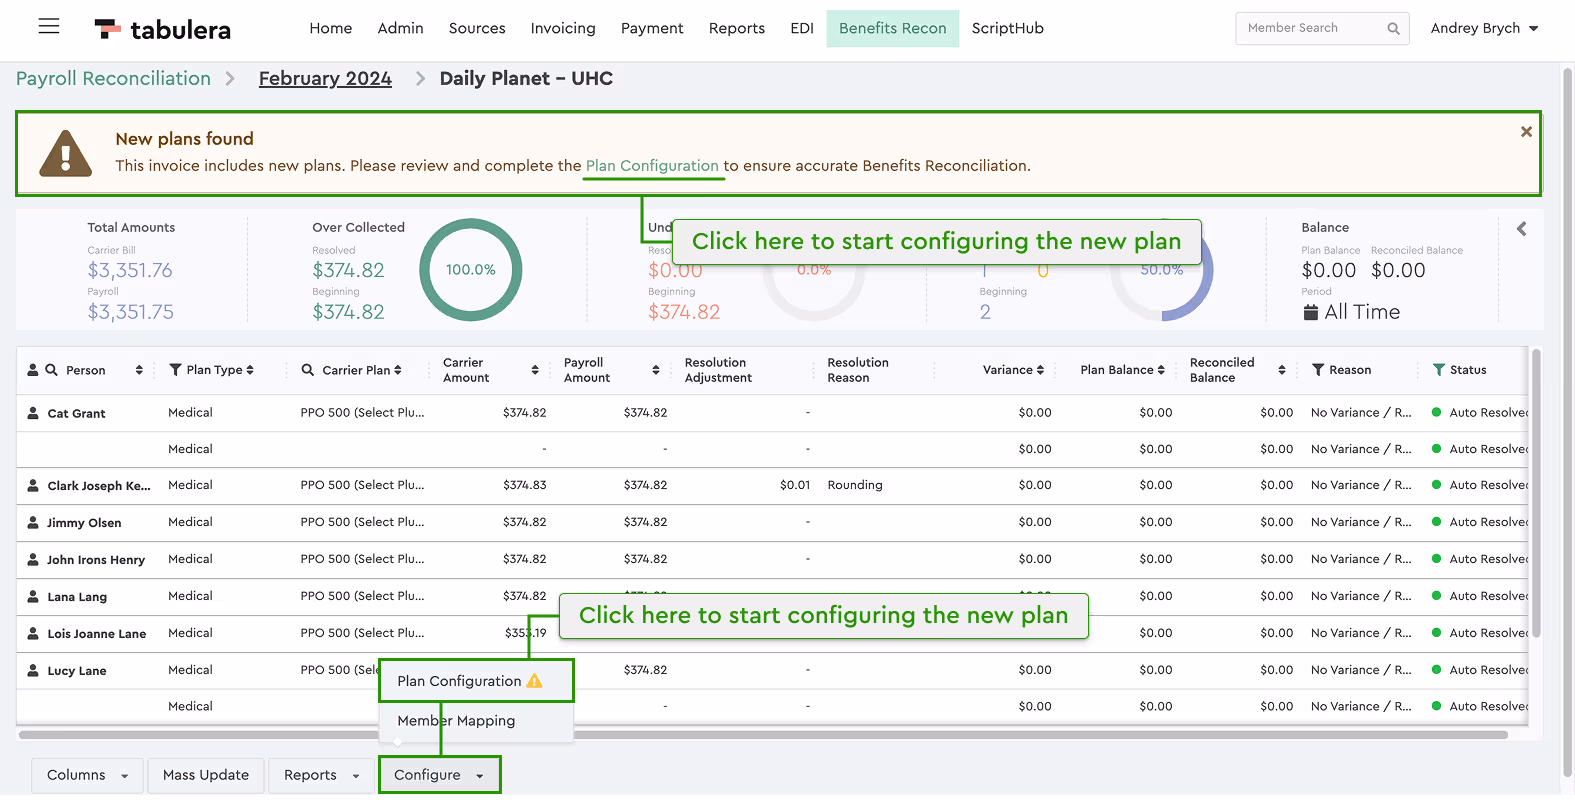Click the Carrier Bill $3,351.76 total
The width and height of the screenshot is (1575, 800).
[130, 270]
